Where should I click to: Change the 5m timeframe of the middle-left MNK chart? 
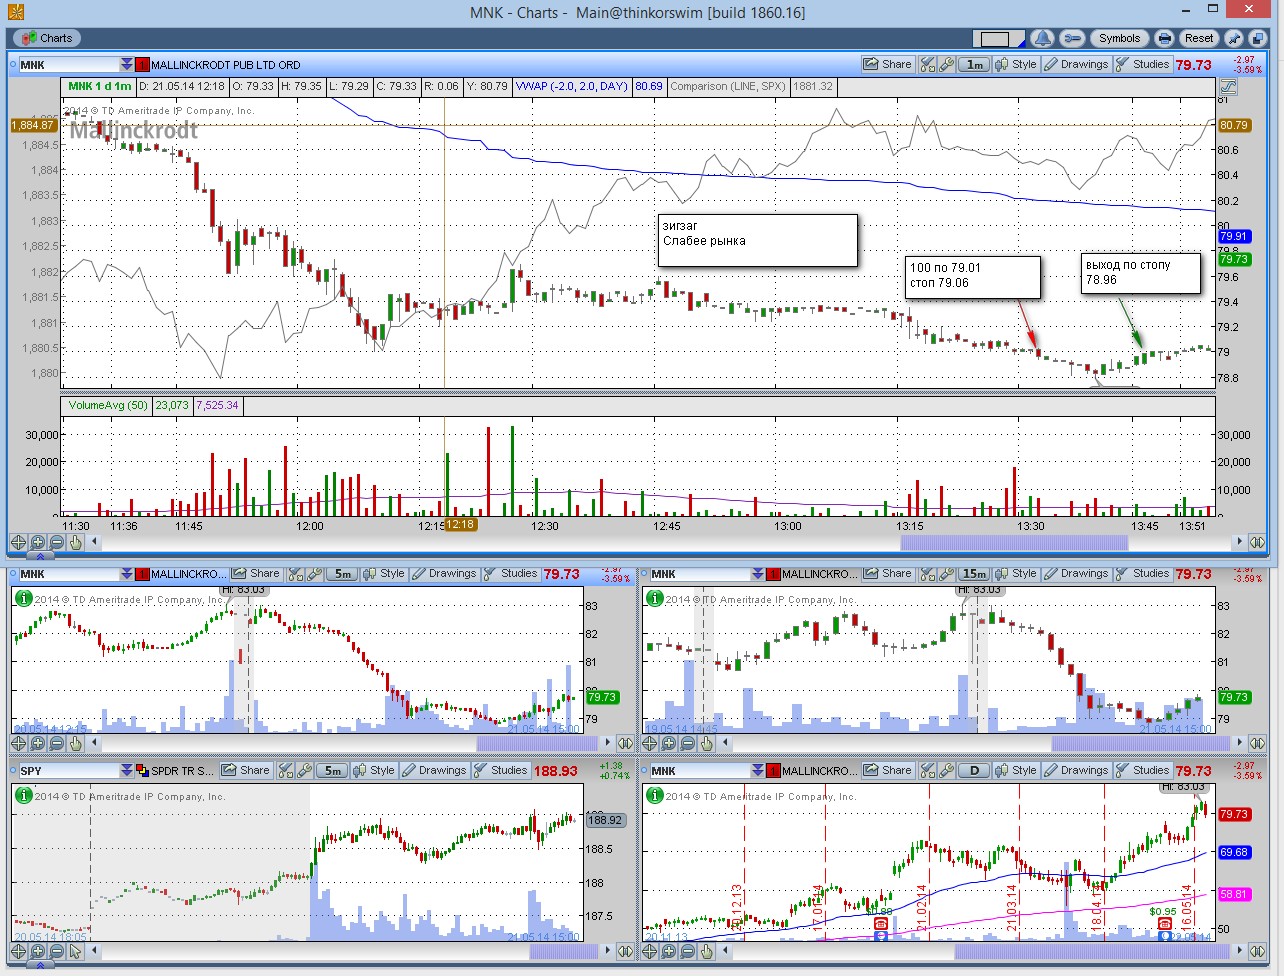point(342,574)
